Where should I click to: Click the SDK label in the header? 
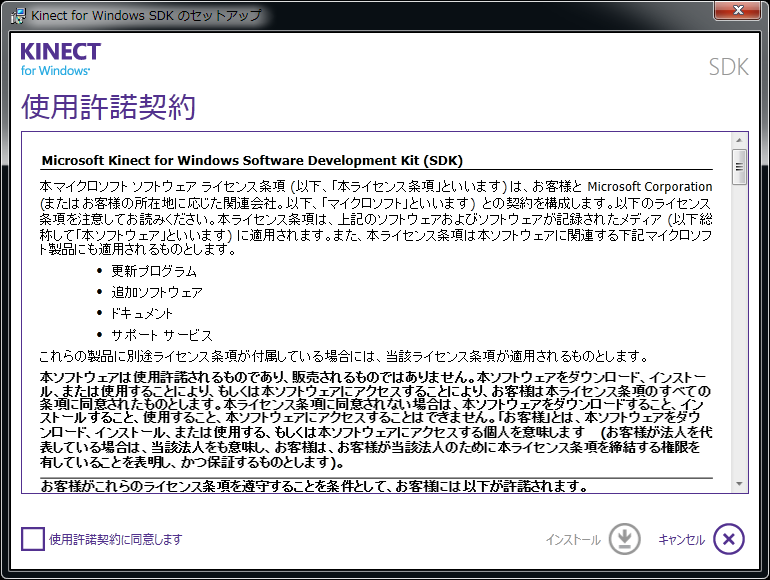pyautogui.click(x=728, y=67)
